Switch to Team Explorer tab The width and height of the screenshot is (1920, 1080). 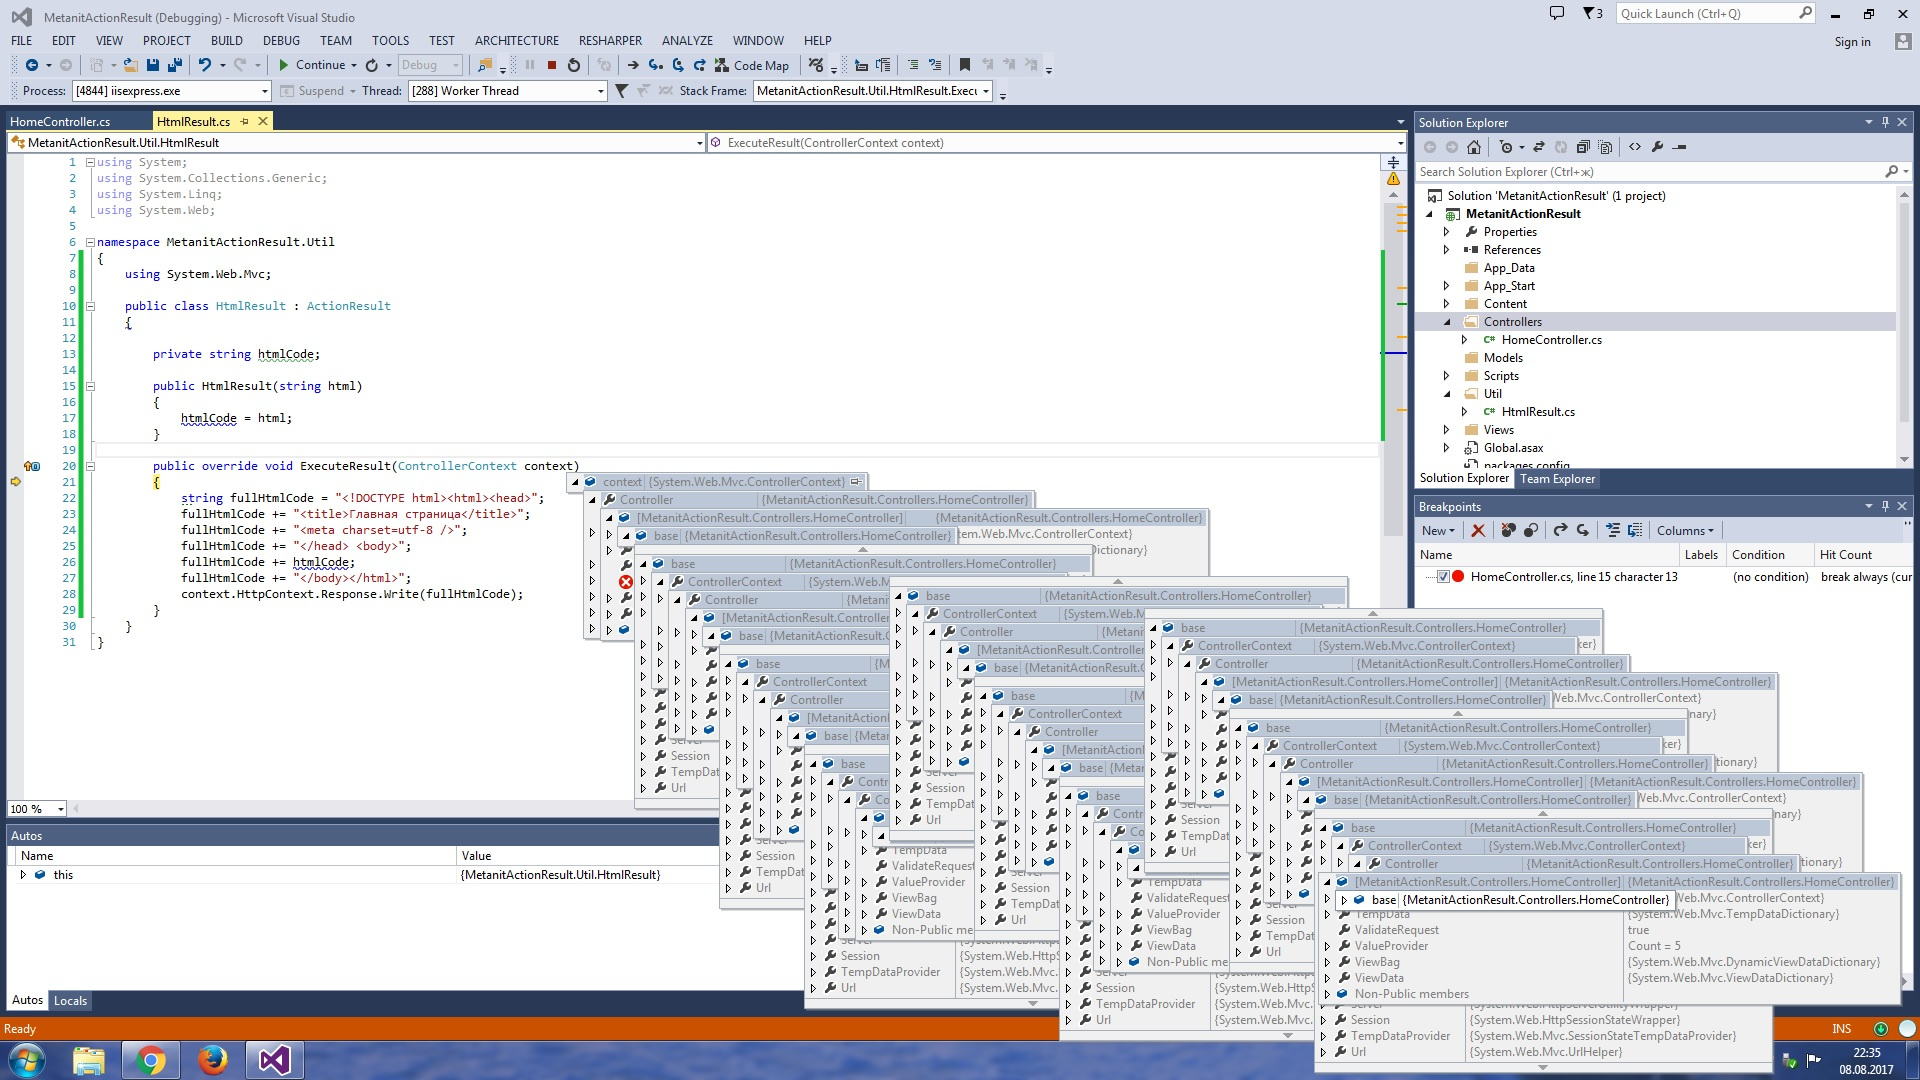coord(1557,479)
